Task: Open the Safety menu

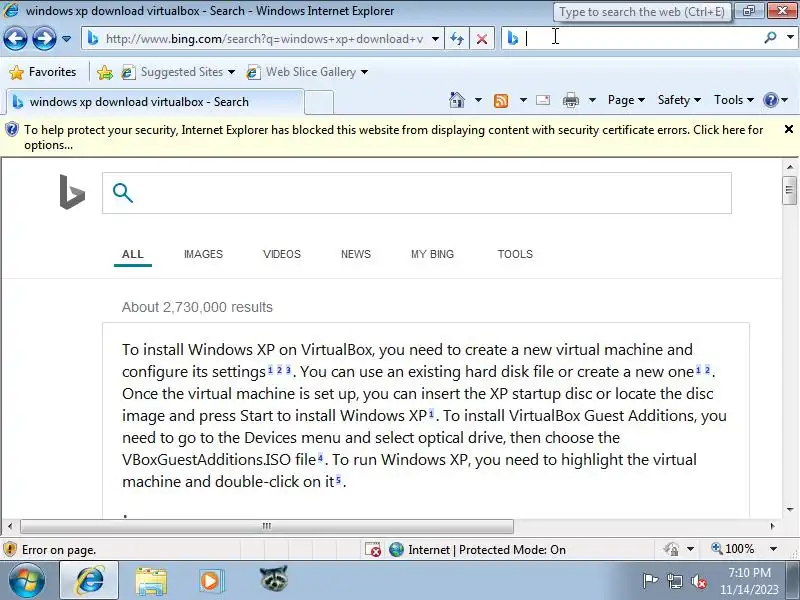Action: tap(679, 100)
